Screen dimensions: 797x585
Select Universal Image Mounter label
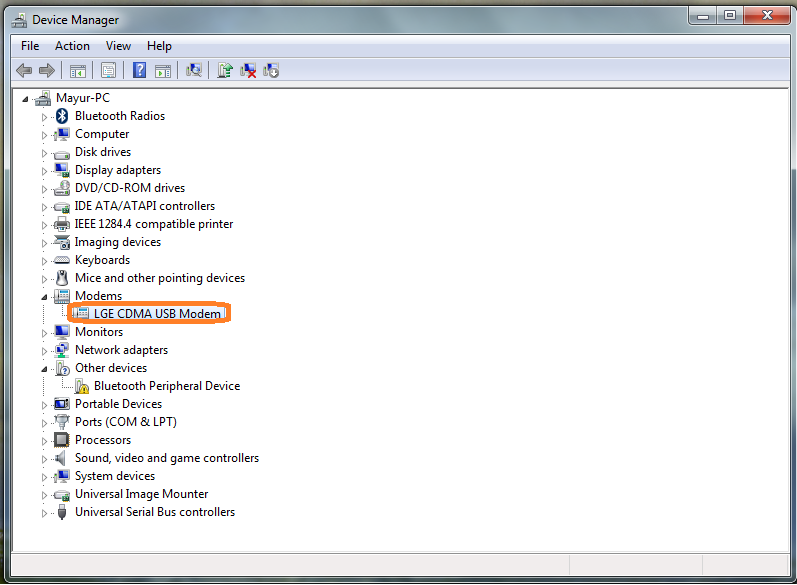(141, 494)
